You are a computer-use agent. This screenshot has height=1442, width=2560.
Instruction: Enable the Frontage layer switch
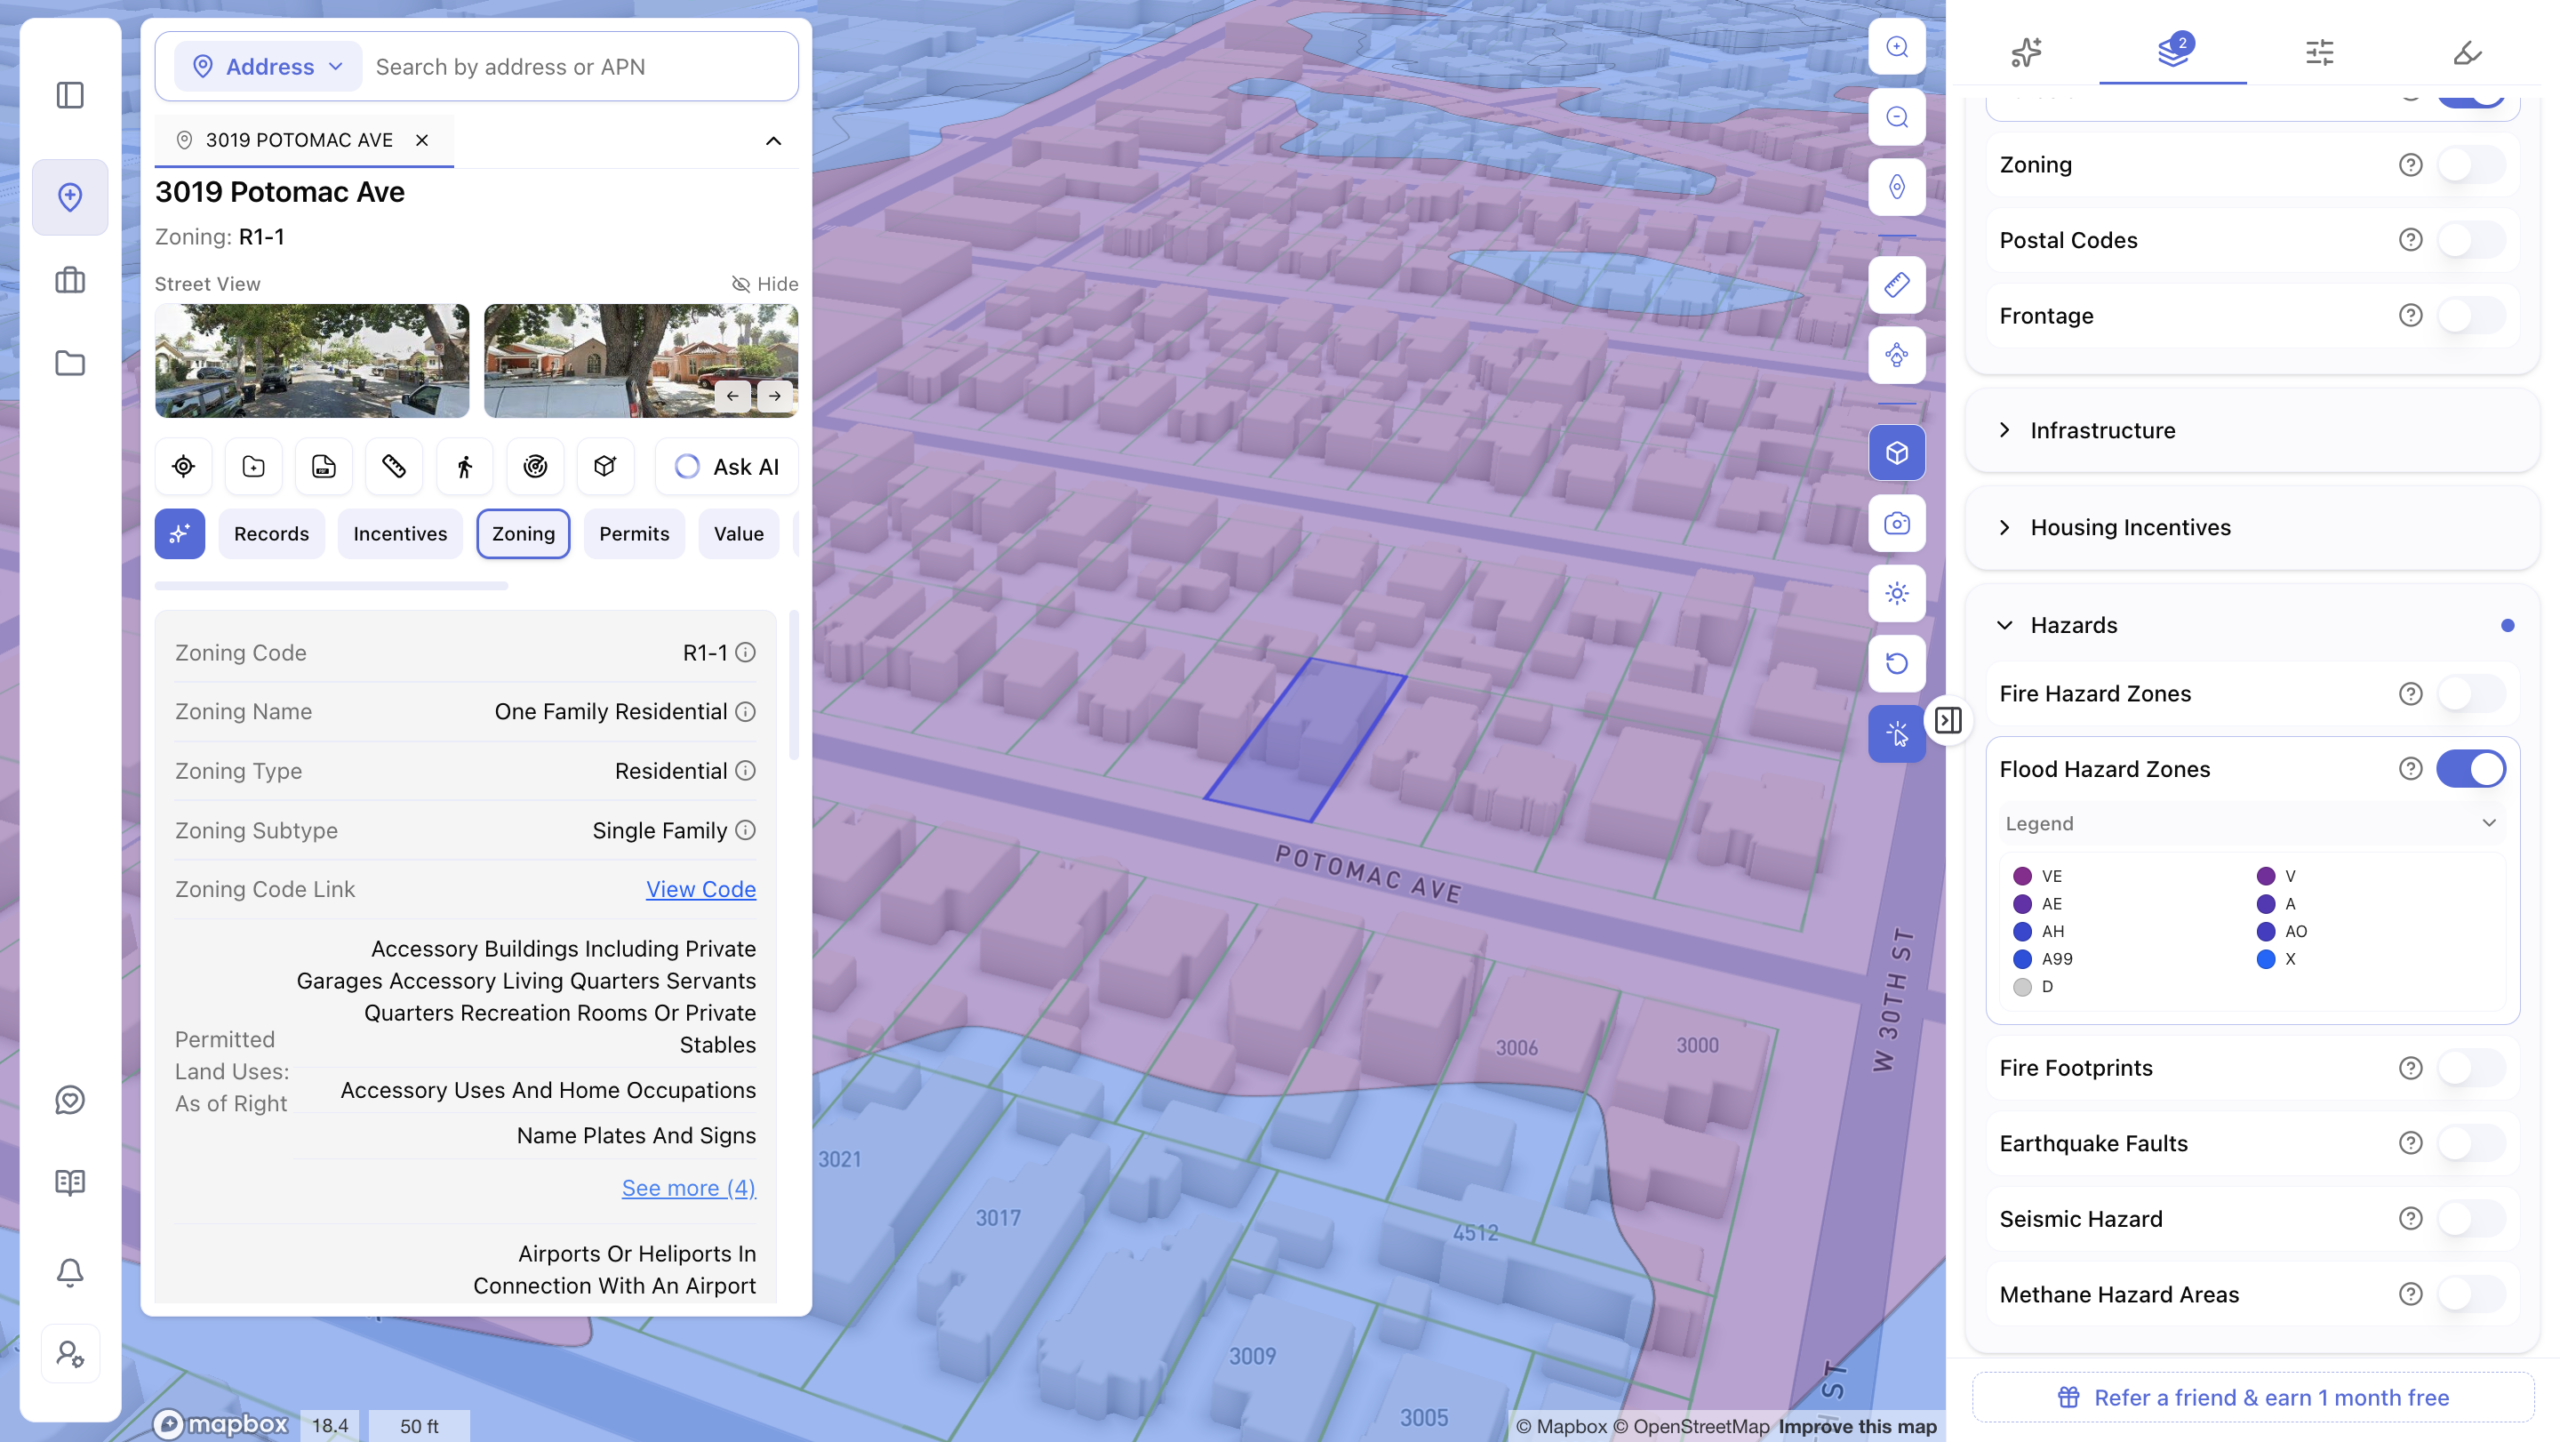click(2471, 316)
